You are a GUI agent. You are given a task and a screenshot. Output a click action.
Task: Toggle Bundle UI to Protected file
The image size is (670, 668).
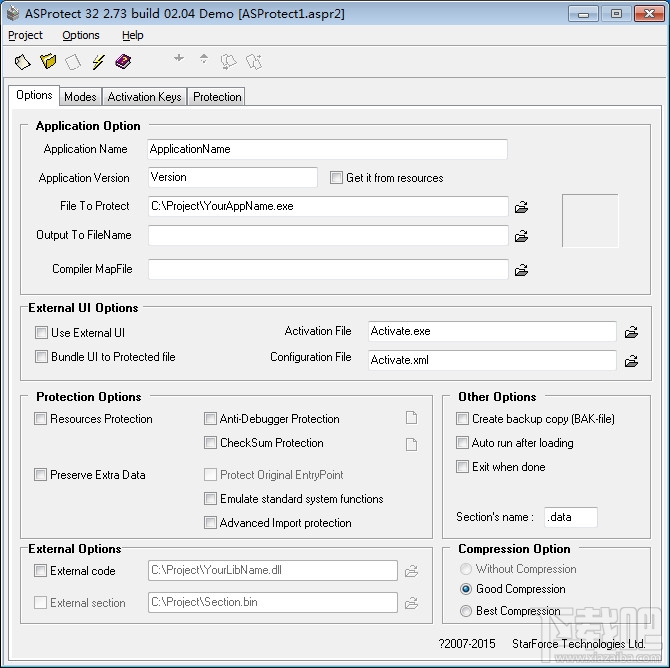point(41,357)
